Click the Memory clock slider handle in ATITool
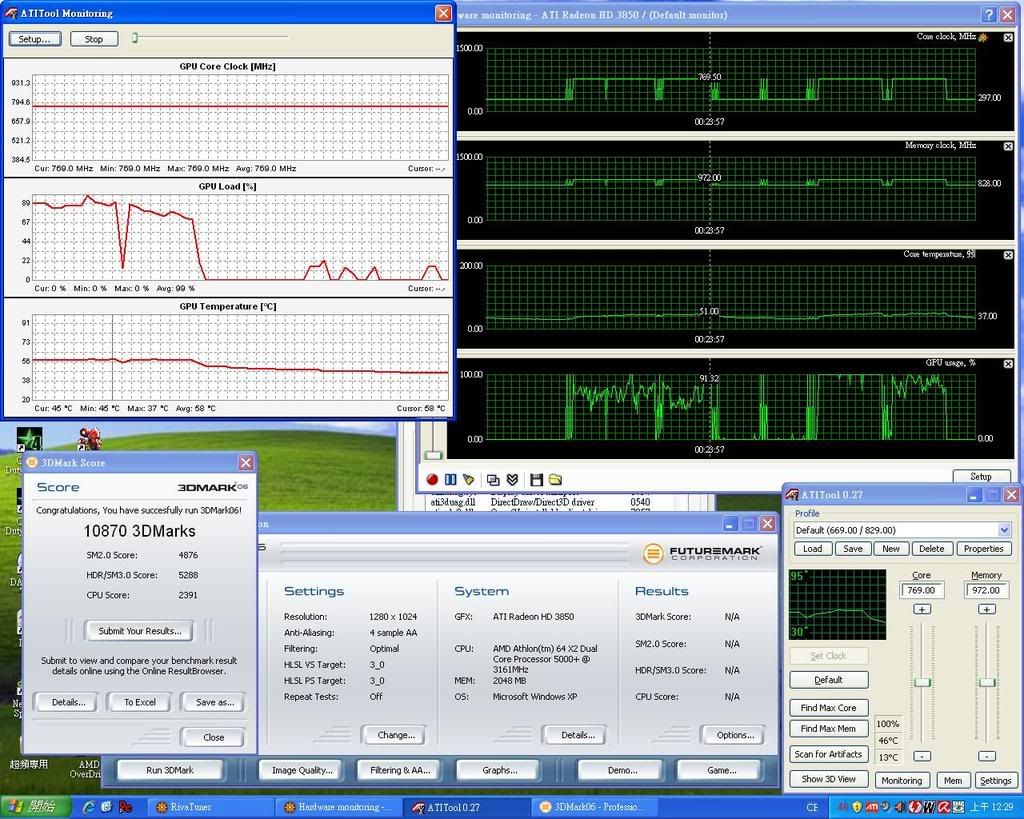This screenshot has height=819, width=1024. 987,682
